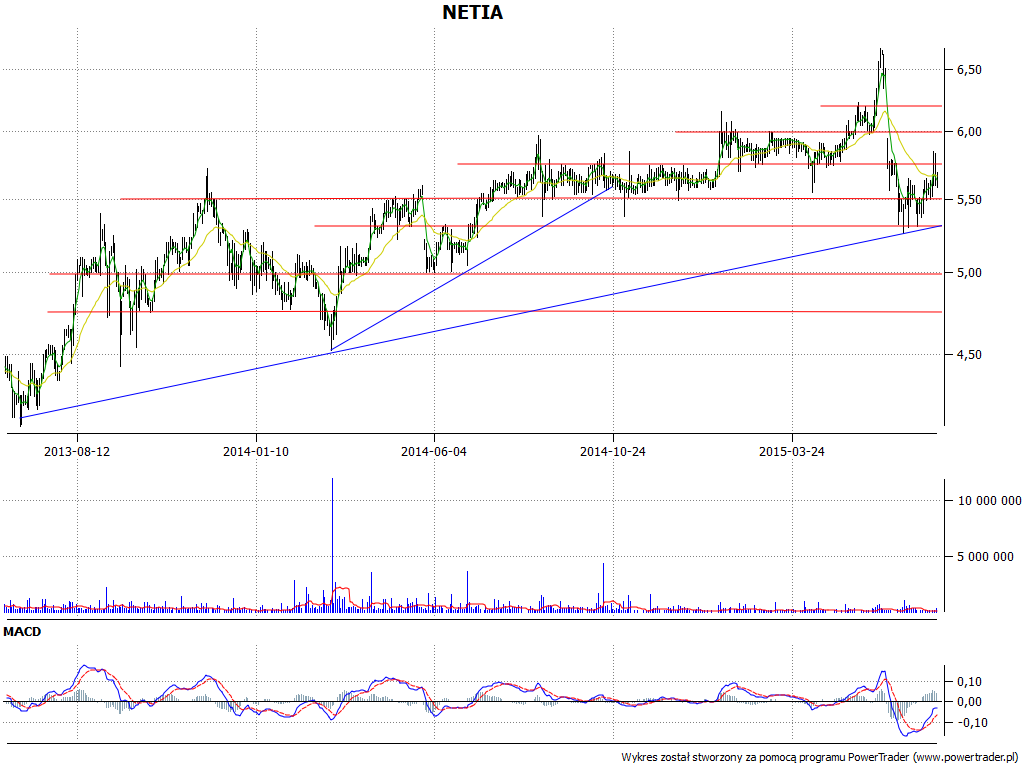The width and height of the screenshot is (1024, 768).
Task: Select the 2014-10-24 date label
Action: (x=613, y=451)
